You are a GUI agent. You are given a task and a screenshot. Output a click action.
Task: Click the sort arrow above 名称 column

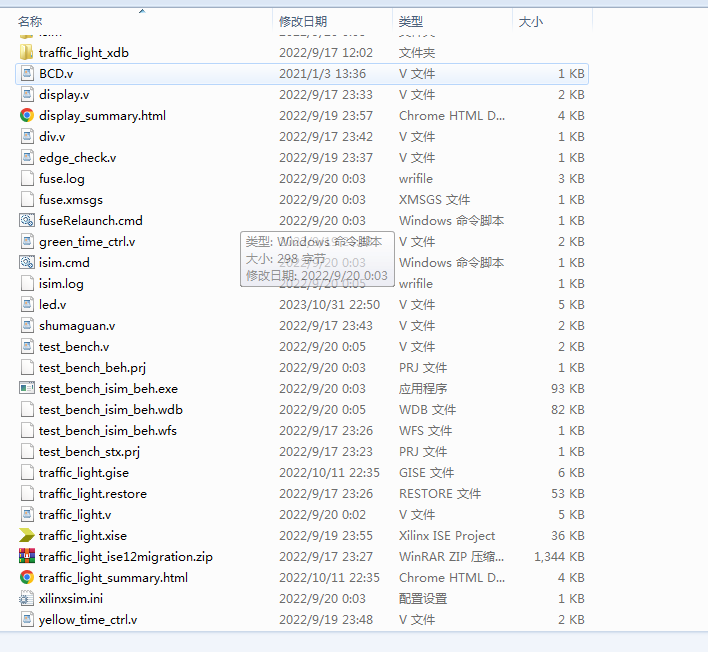tap(142, 11)
